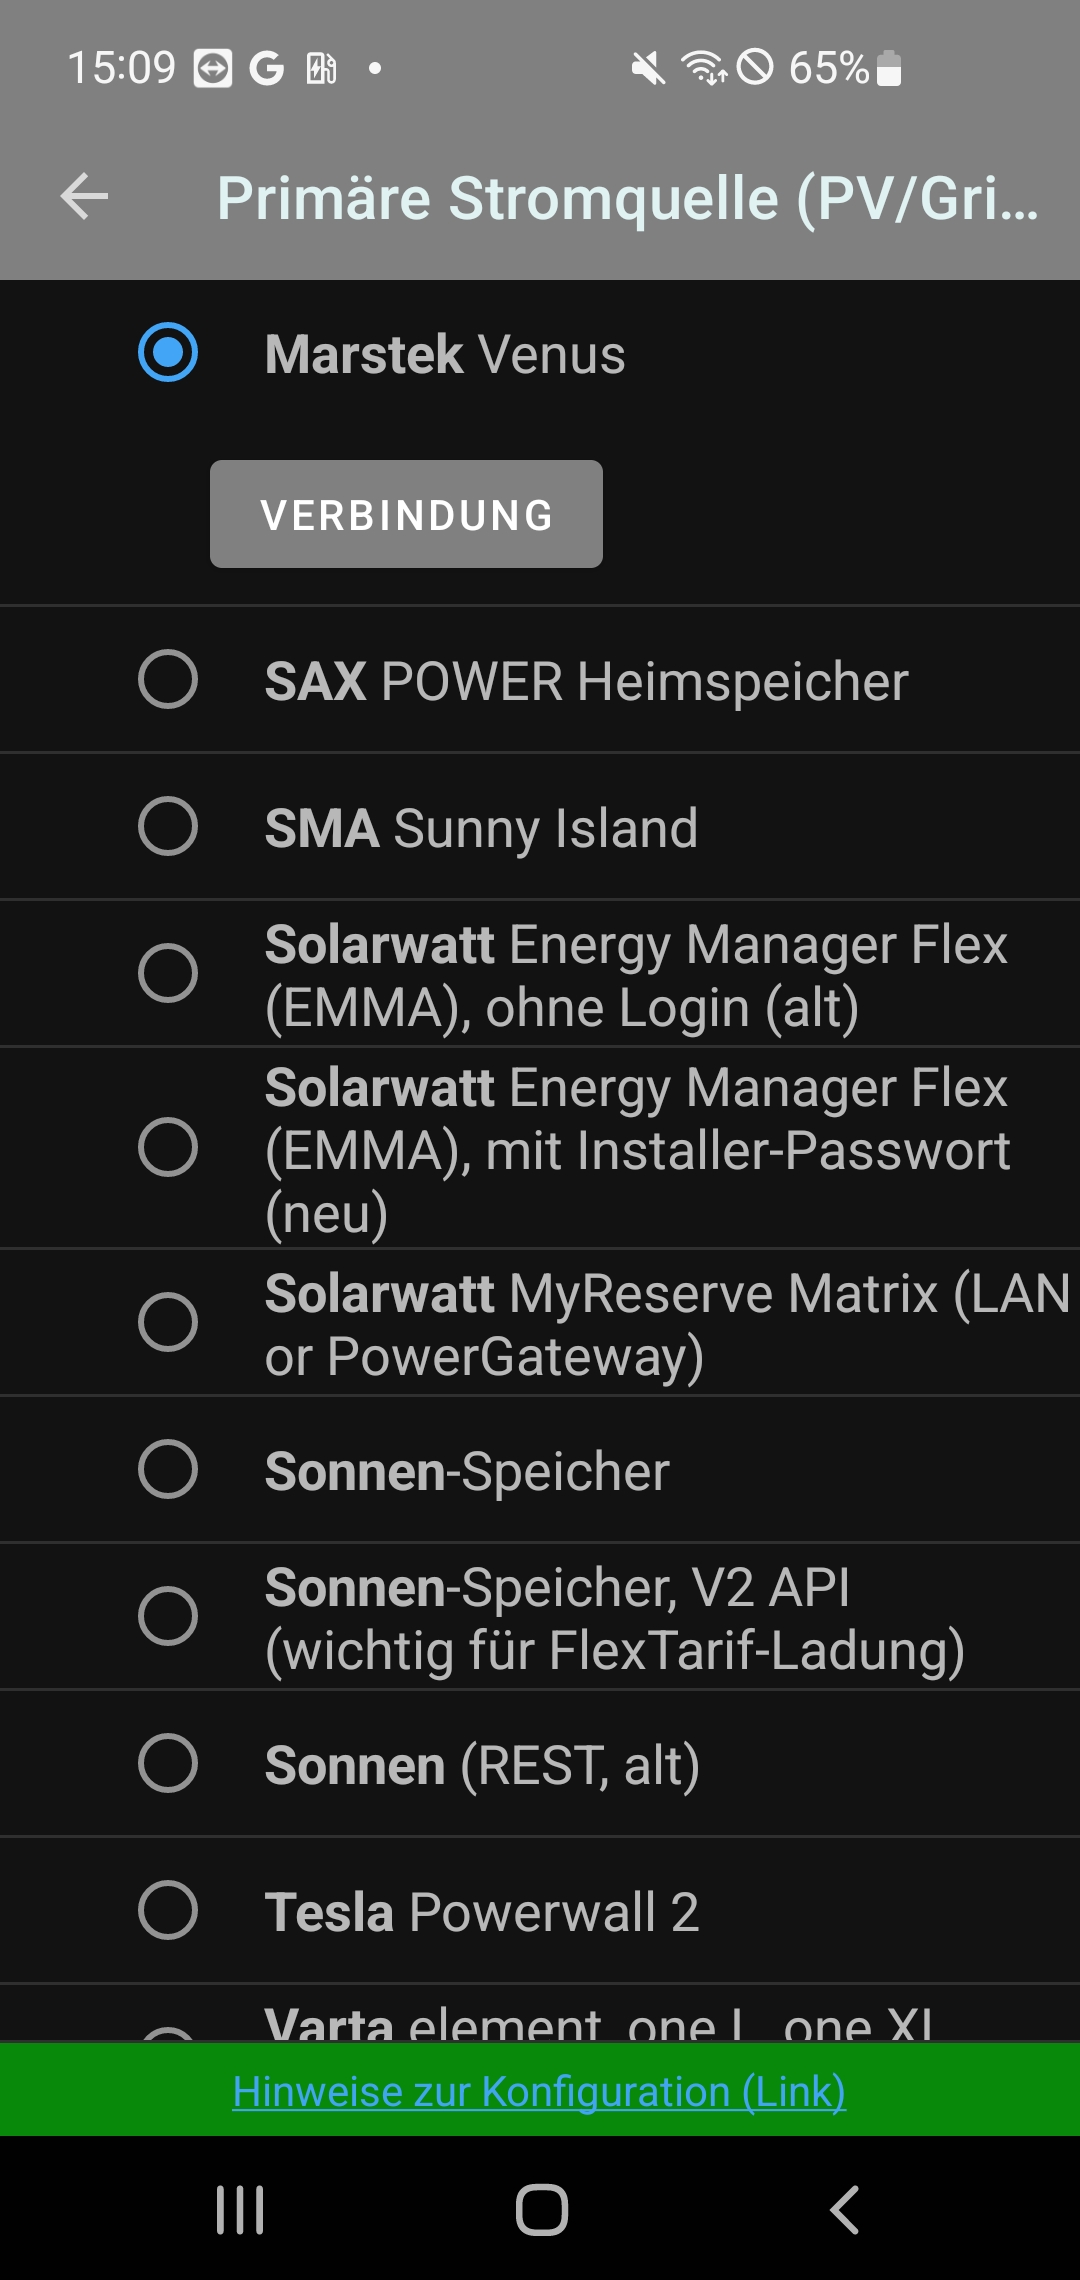Tap the Android recent apps icon
The image size is (1080, 2280).
click(x=240, y=2209)
